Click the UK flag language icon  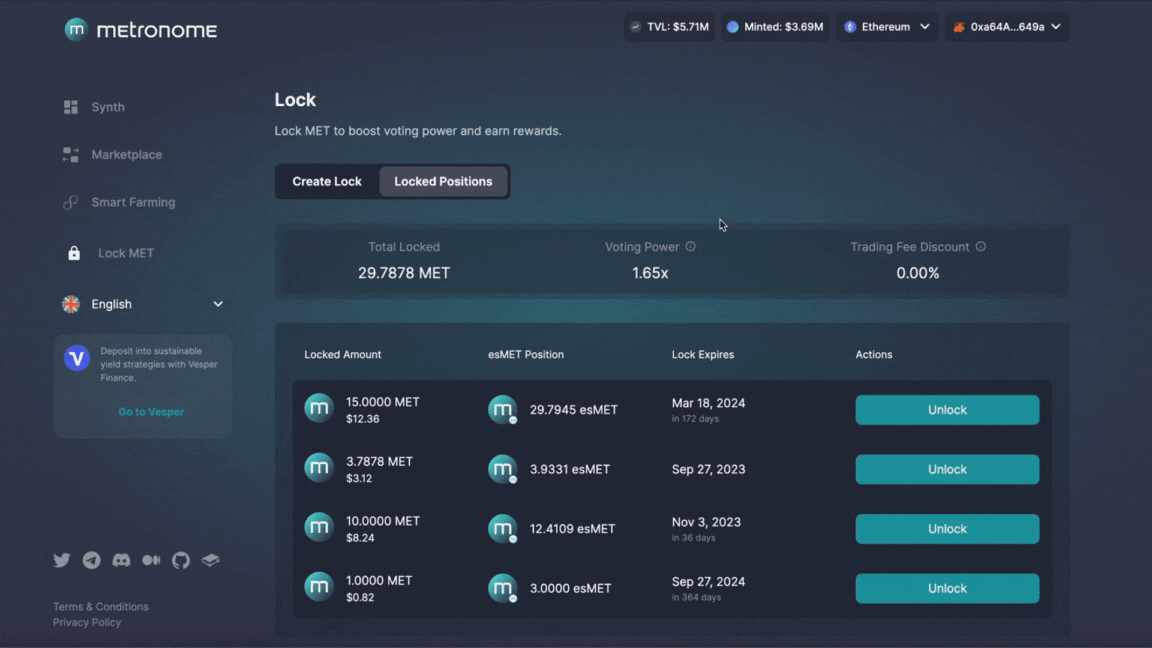coord(71,304)
